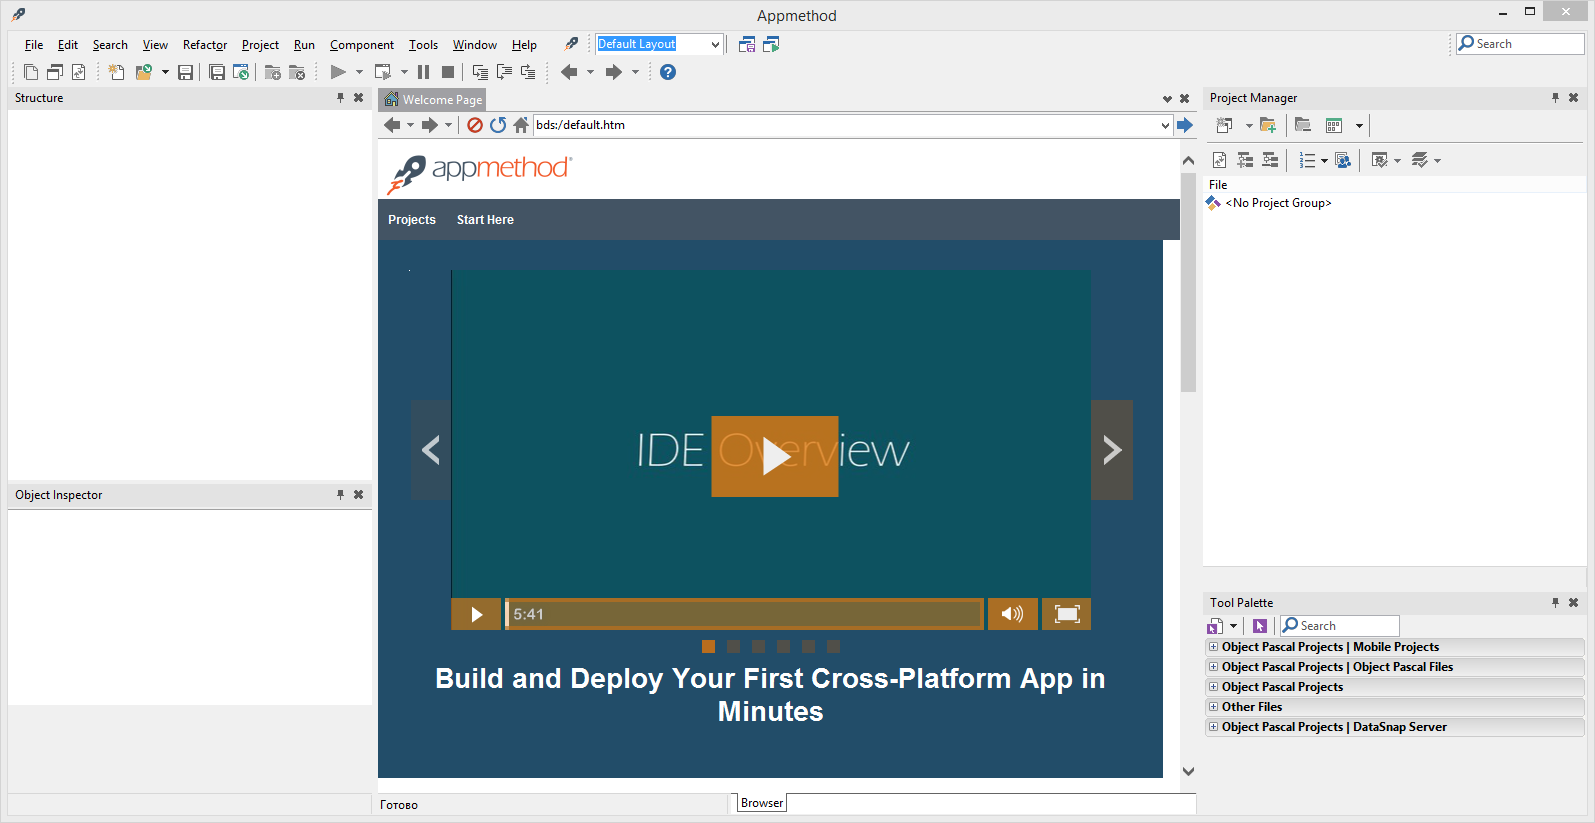1595x823 pixels.
Task: Click the small play button in video controls
Action: point(476,614)
